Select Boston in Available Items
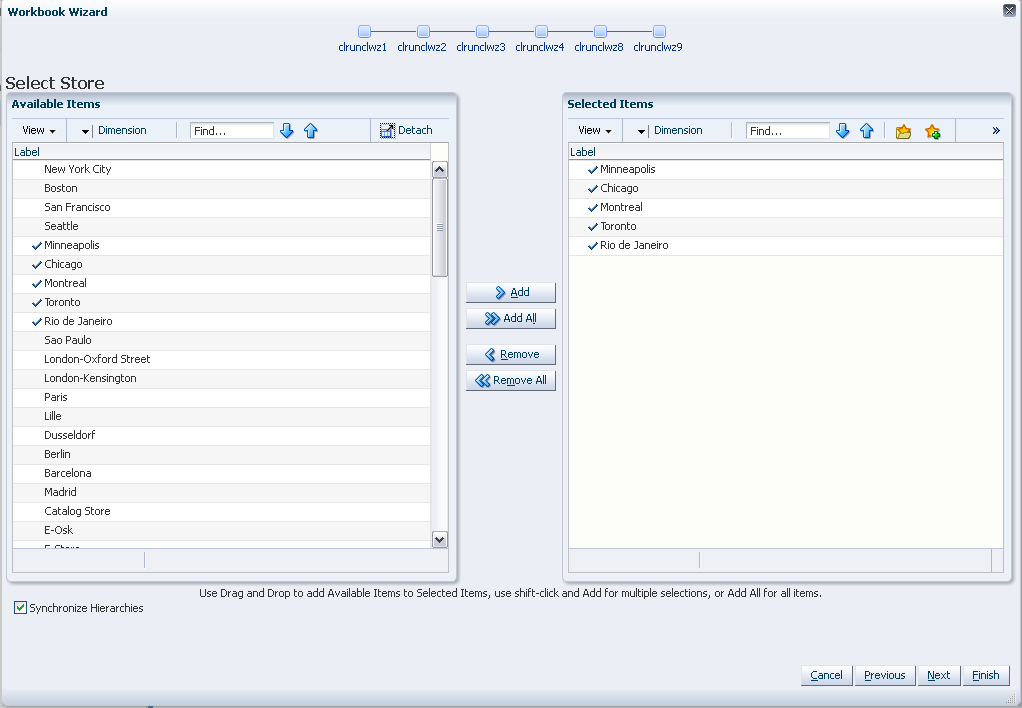The image size is (1022, 708). [222, 188]
